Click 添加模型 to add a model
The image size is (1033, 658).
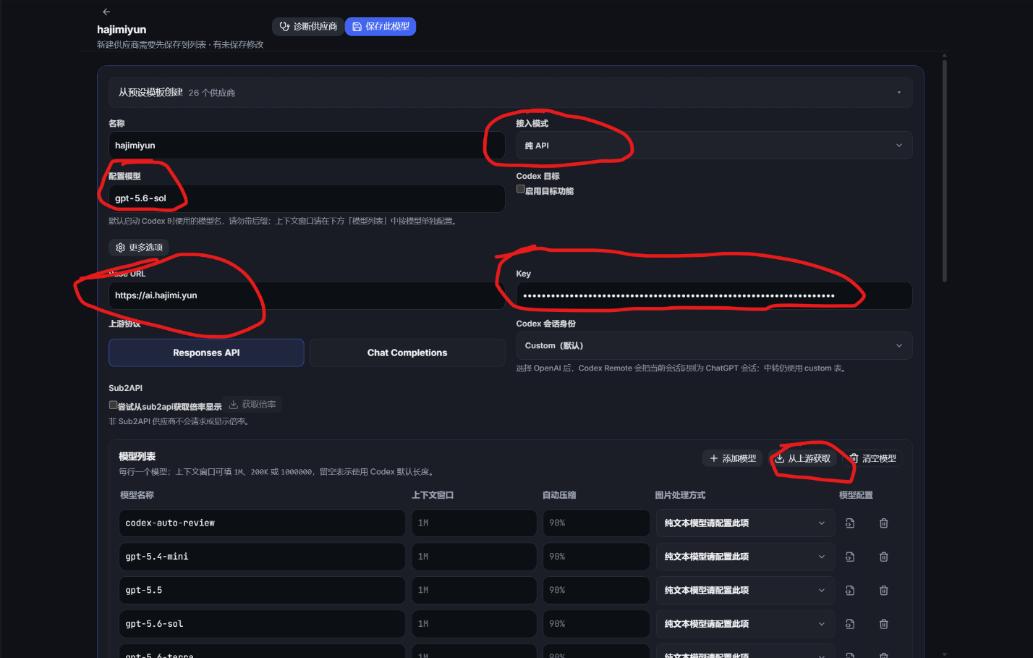click(x=733, y=458)
